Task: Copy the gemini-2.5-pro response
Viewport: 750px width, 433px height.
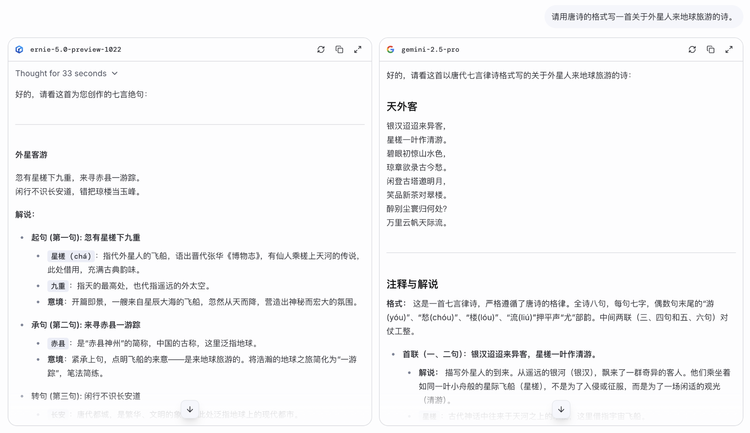Action: [710, 49]
